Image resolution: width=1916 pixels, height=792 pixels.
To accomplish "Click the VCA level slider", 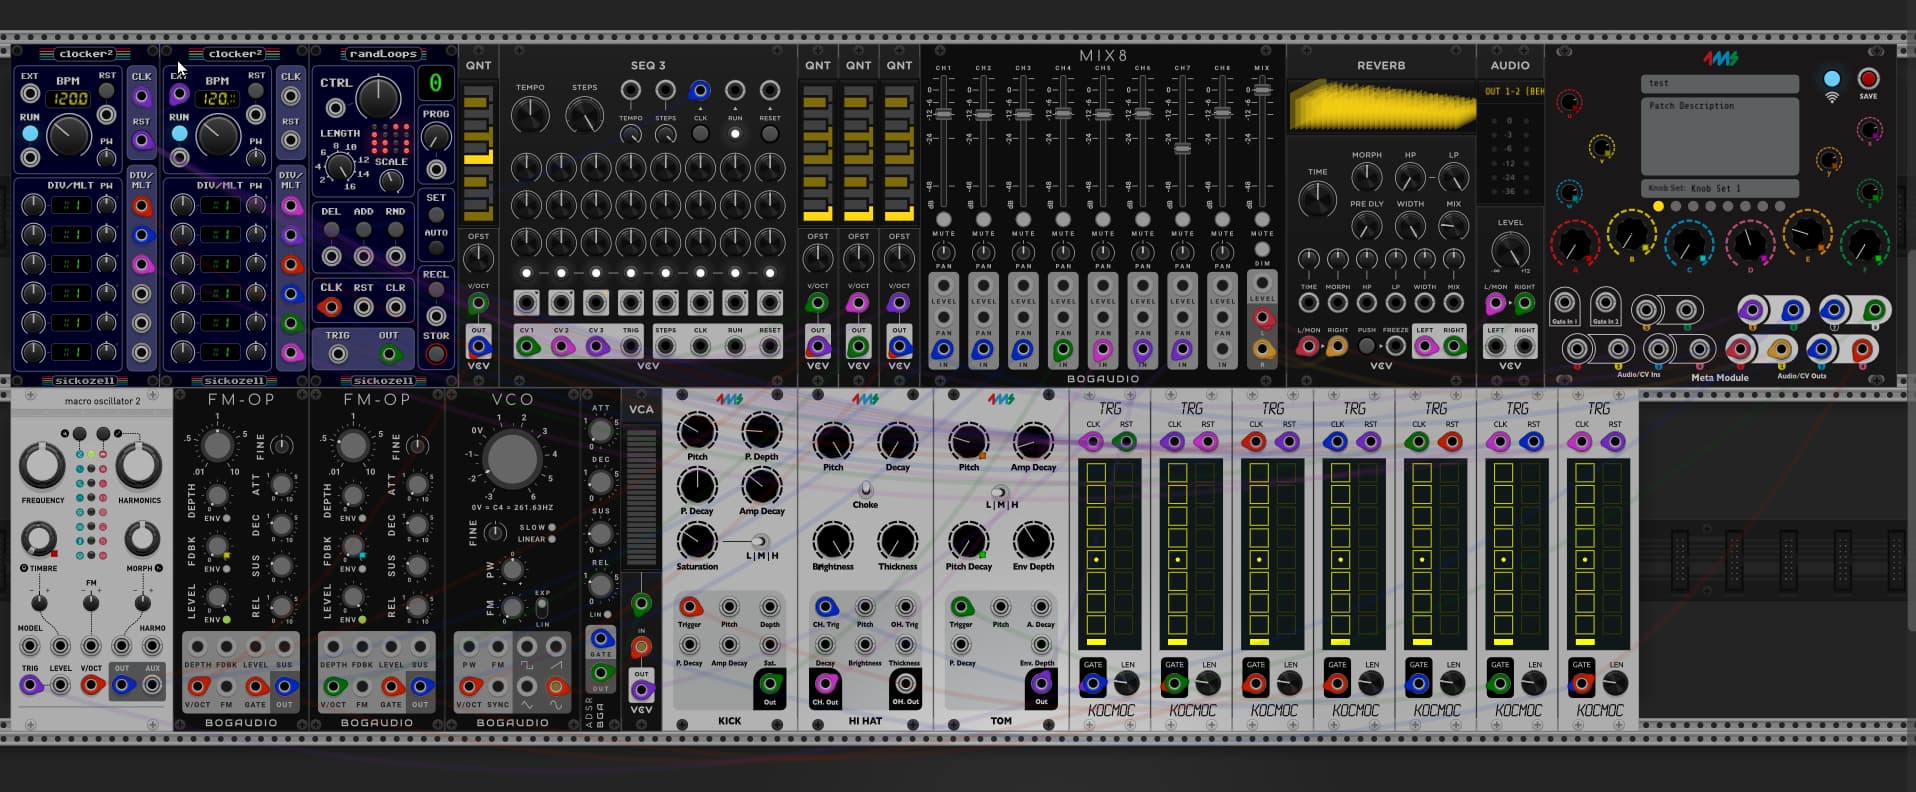I will pos(641,500).
